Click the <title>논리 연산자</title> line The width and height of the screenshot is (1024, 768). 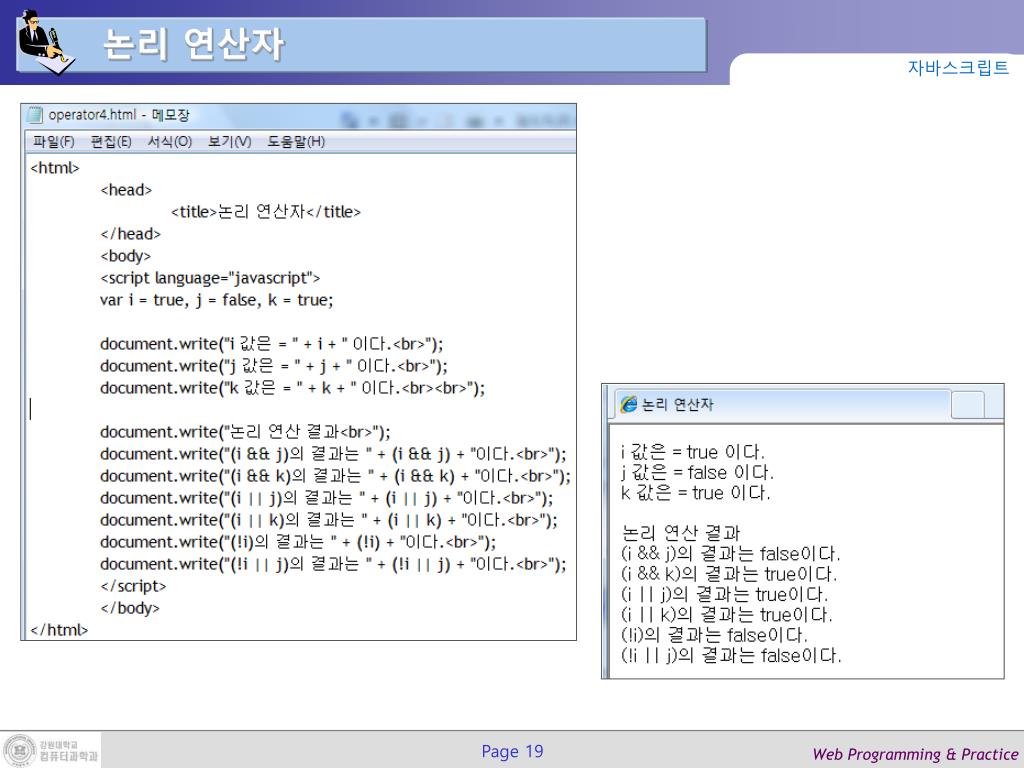point(266,212)
